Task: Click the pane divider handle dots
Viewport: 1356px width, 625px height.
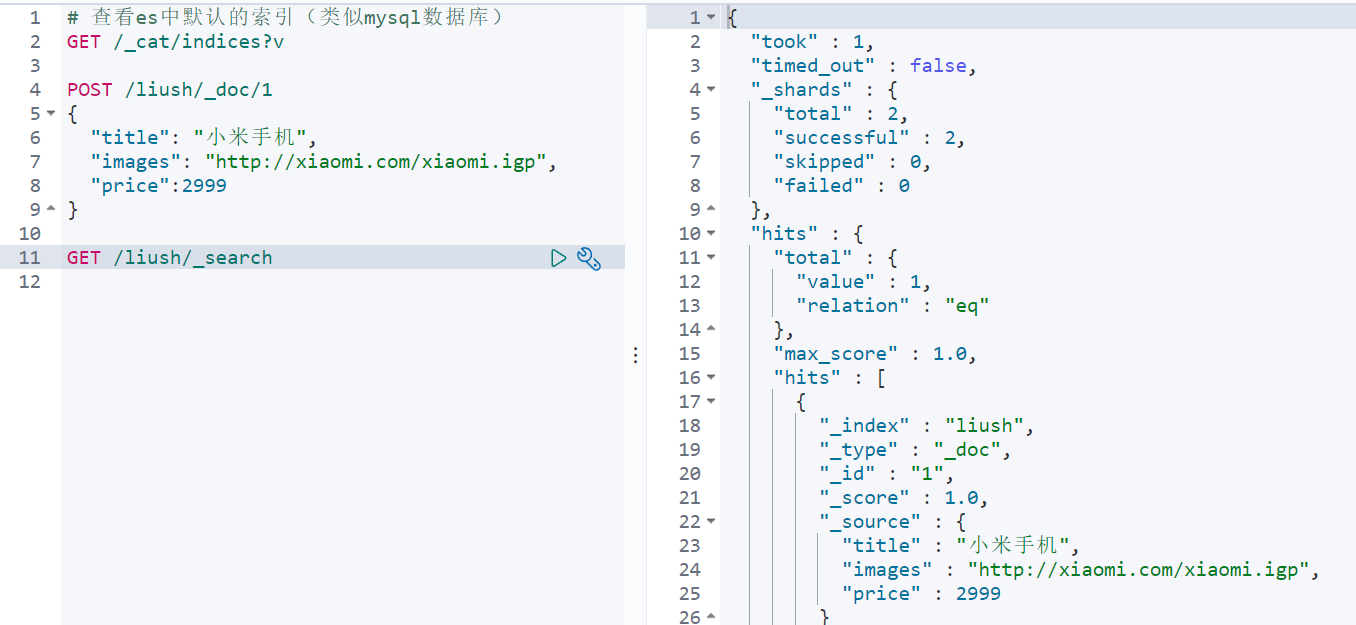Action: click(x=635, y=355)
